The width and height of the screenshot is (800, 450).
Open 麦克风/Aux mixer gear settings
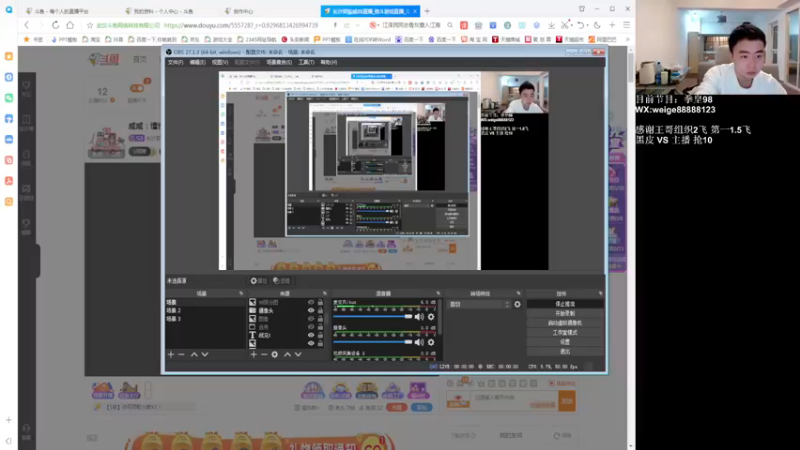[431, 317]
